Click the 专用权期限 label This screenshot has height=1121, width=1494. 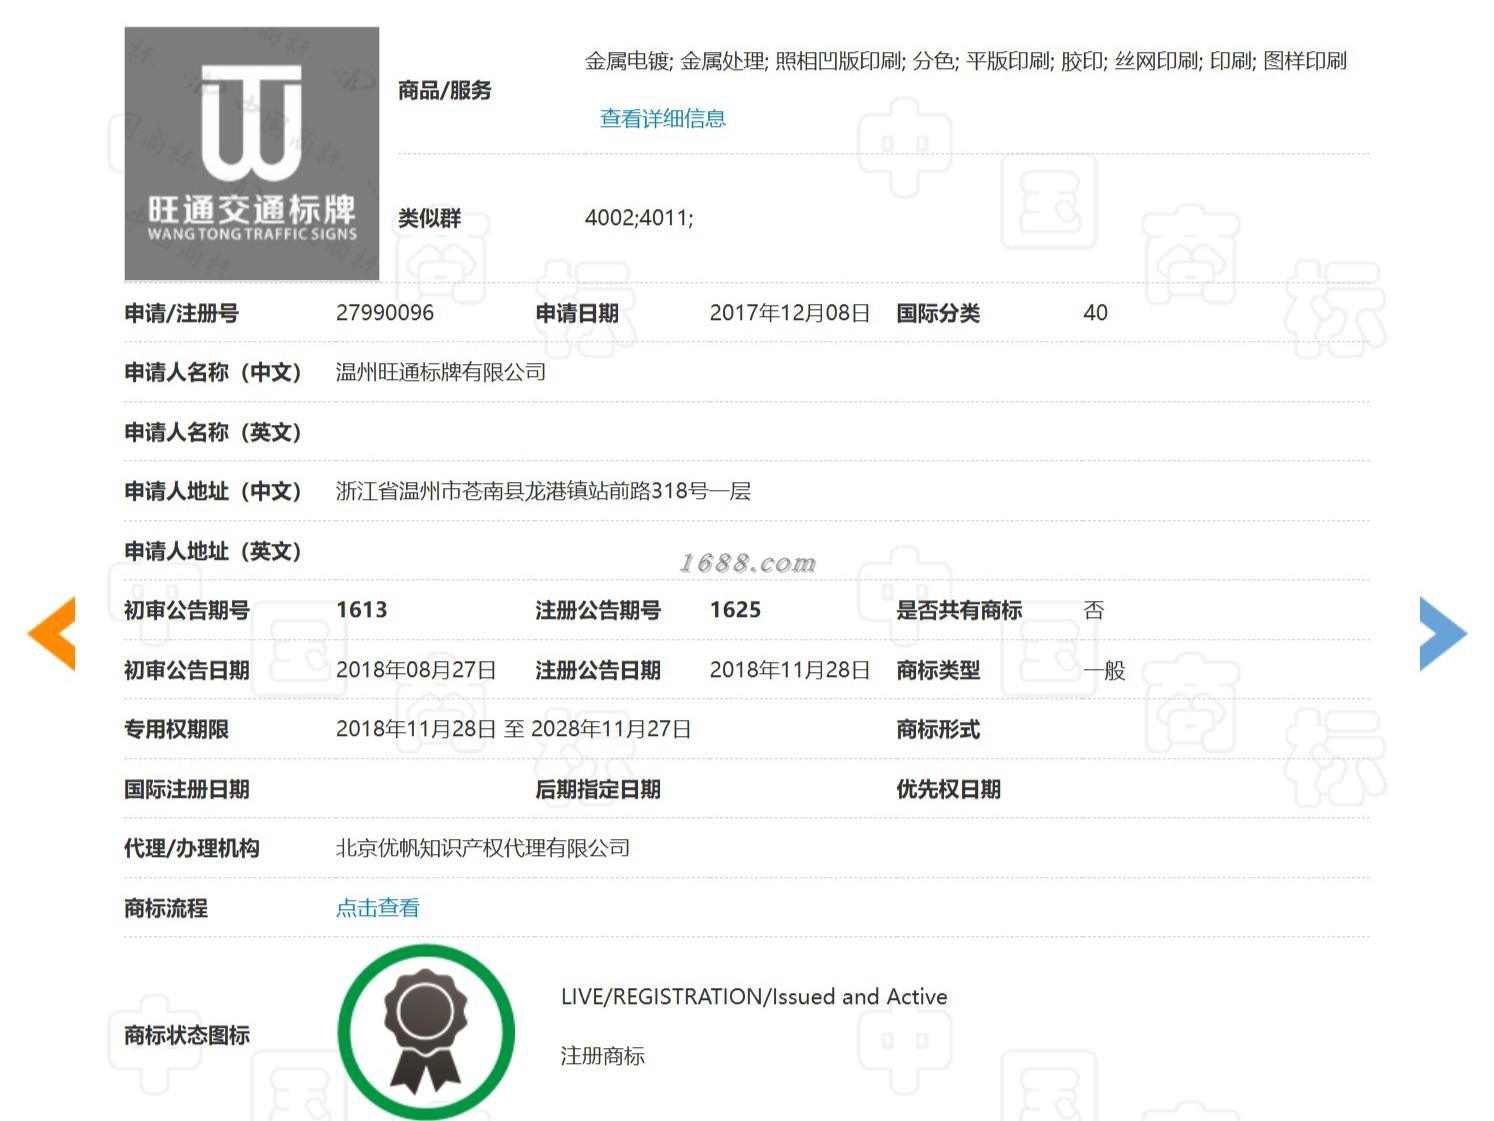pyautogui.click(x=176, y=729)
